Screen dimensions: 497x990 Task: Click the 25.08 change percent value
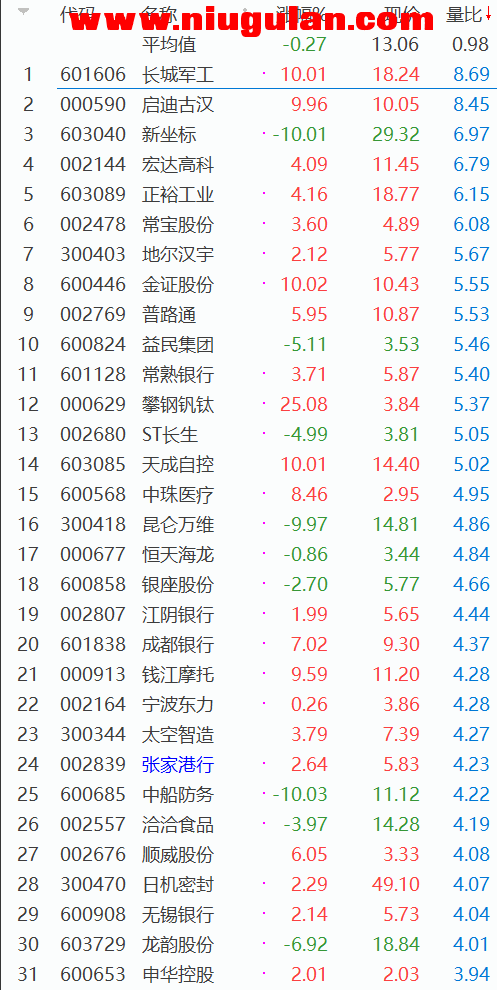(304, 405)
